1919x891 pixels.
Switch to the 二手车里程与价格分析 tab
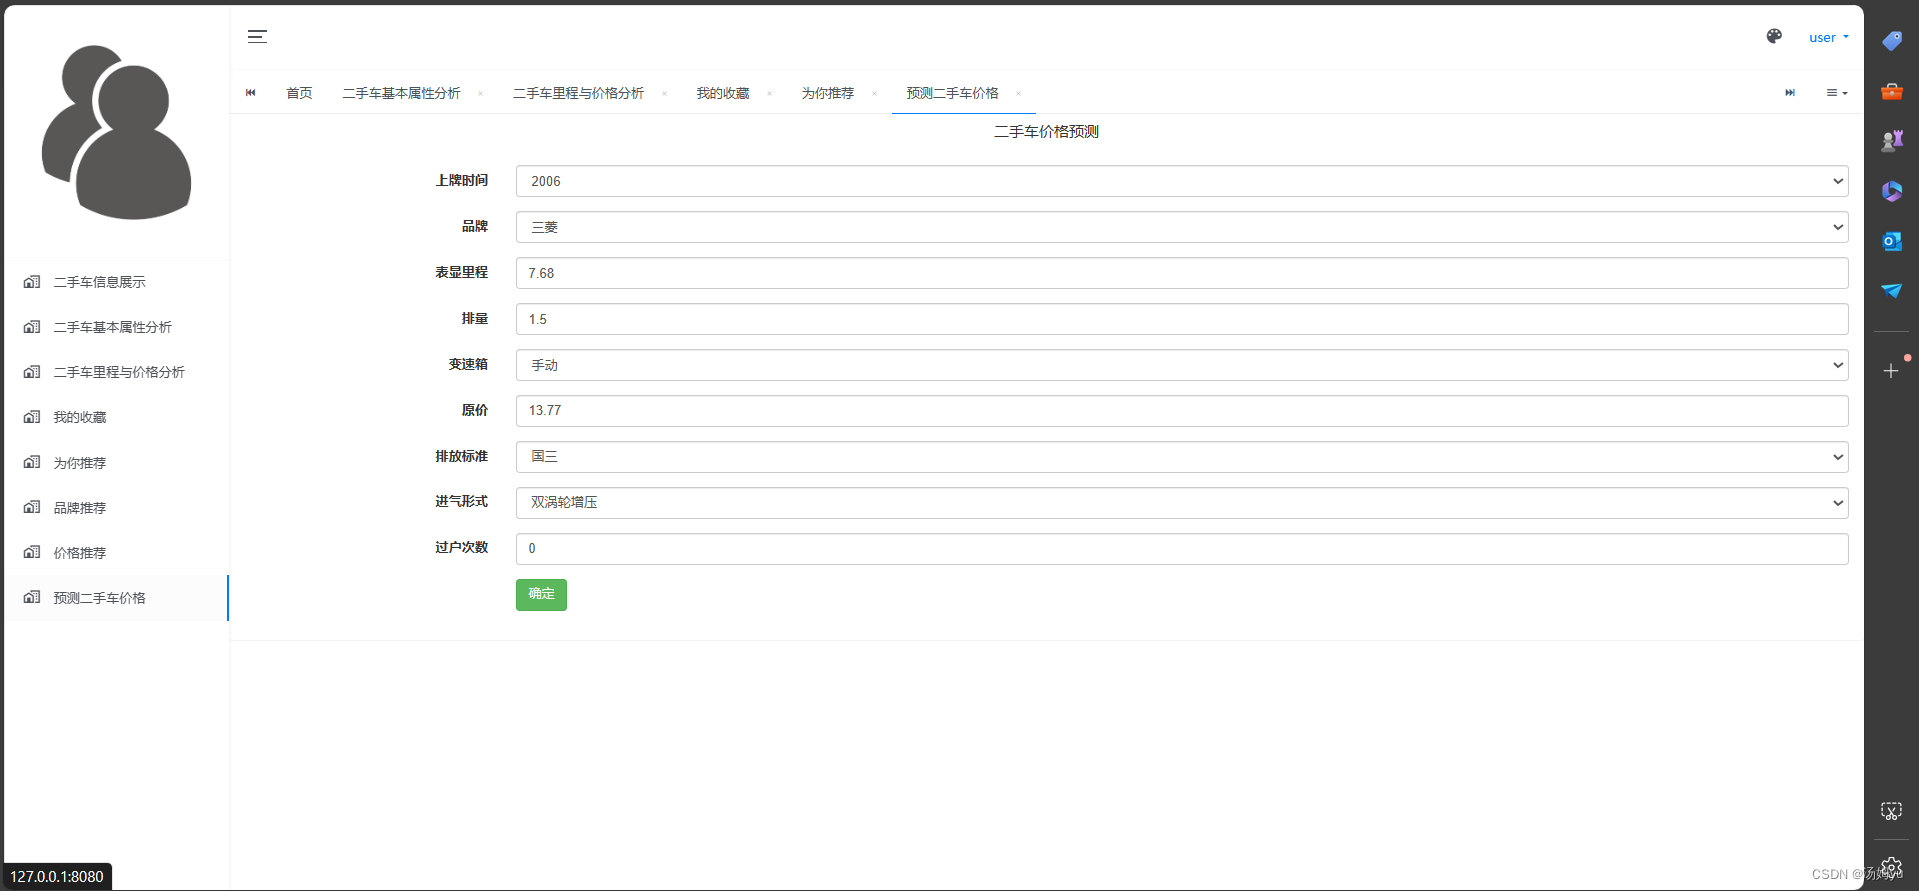click(x=578, y=93)
